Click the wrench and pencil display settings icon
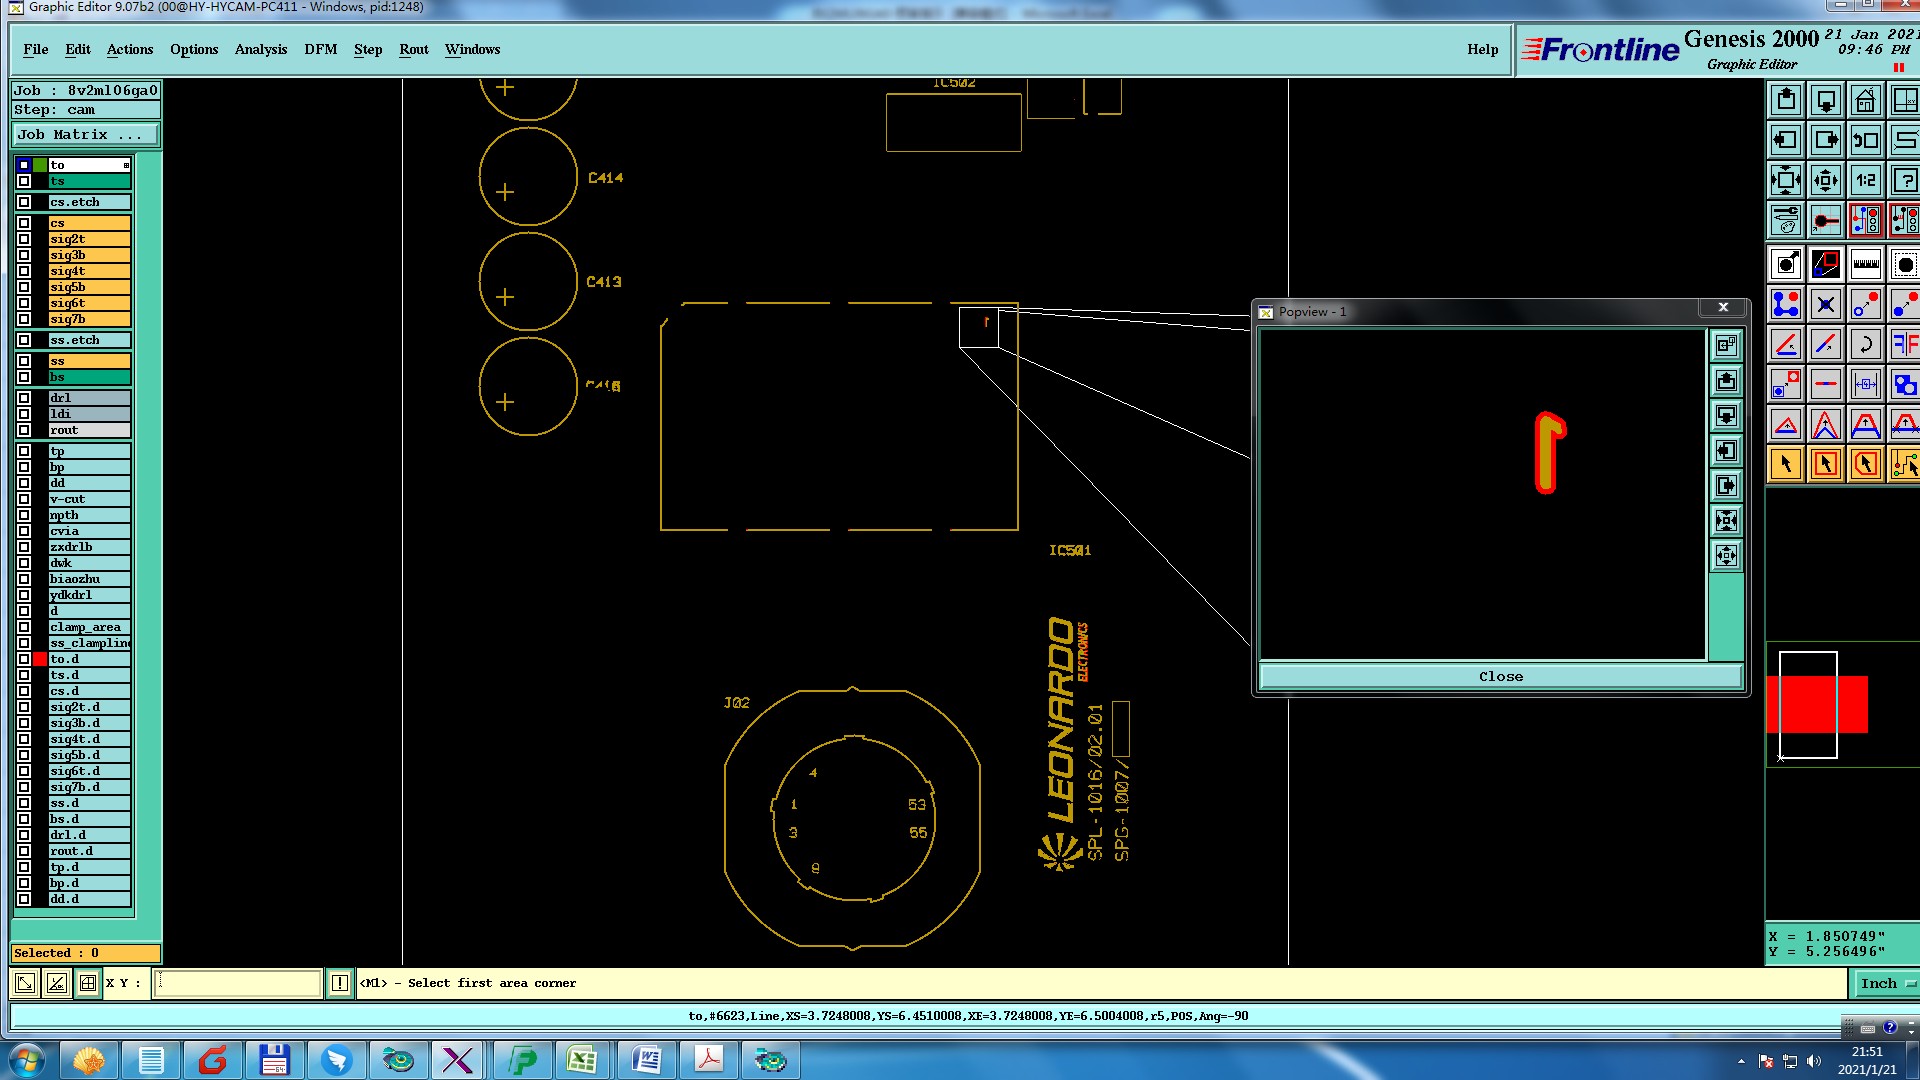Screen dimensions: 1920x1080 1785,220
